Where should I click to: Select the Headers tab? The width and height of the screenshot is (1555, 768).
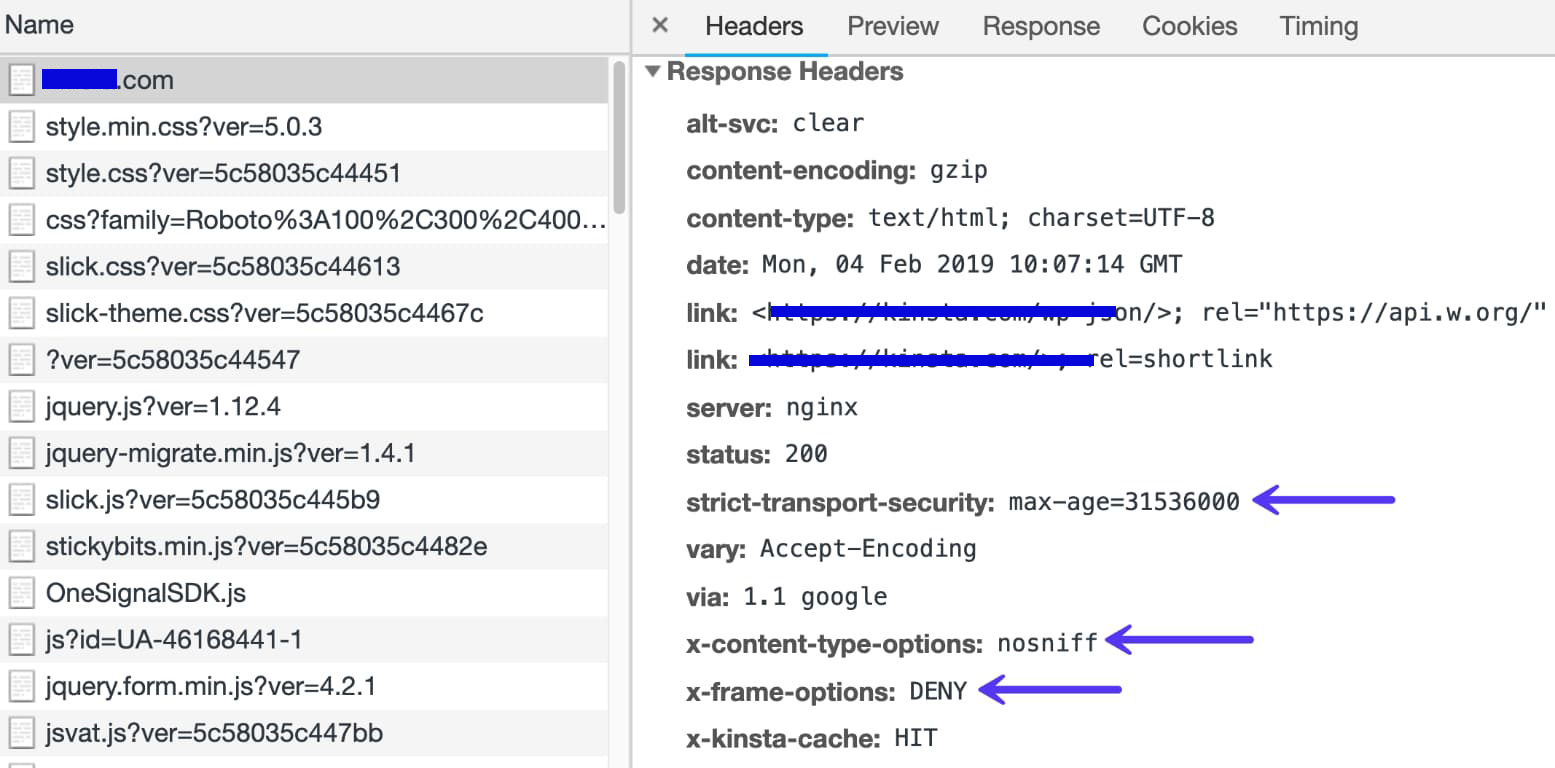pos(754,26)
